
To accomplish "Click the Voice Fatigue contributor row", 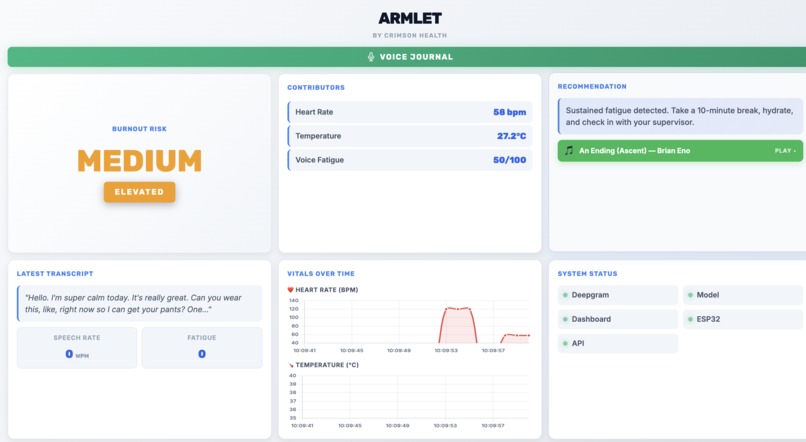I will tap(410, 160).
